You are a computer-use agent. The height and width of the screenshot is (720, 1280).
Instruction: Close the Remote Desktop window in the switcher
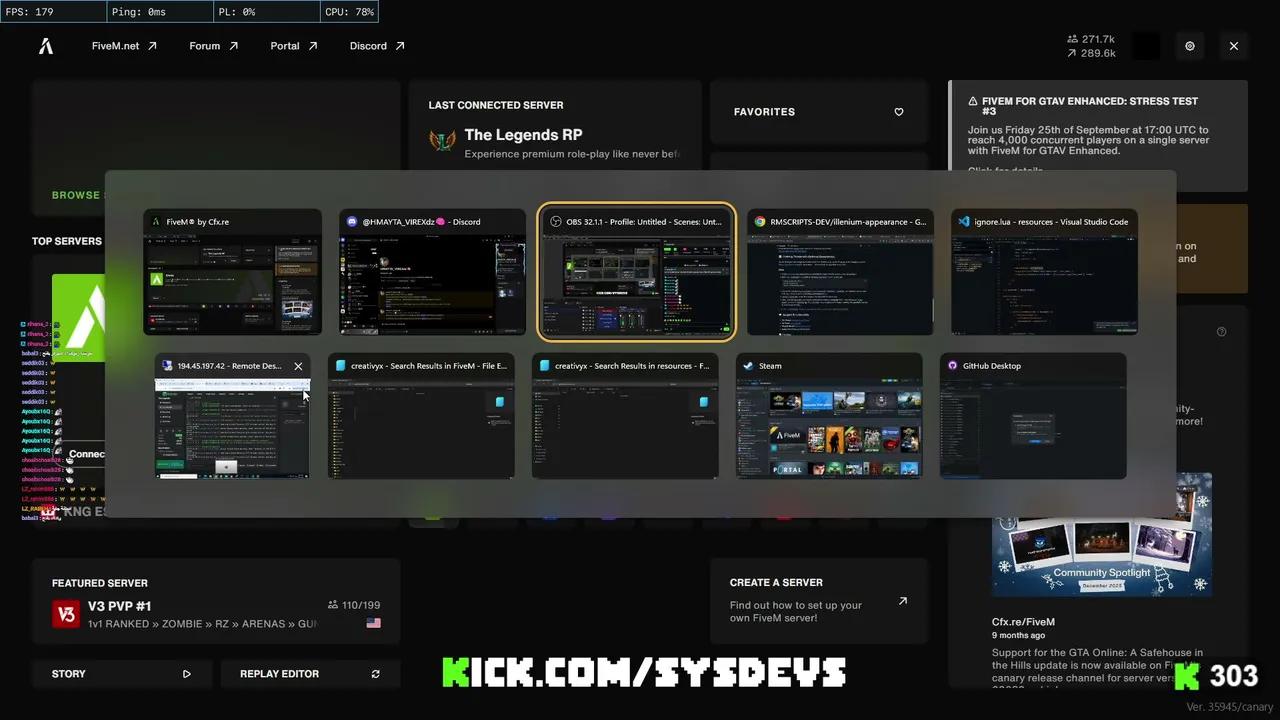(298, 366)
